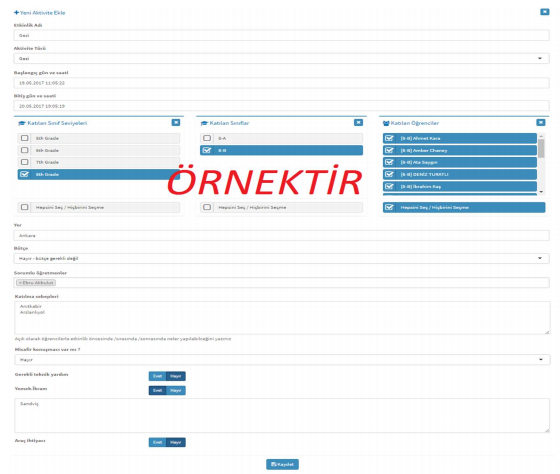Click the Yer input field
The height and width of the screenshot is (474, 560).
(281, 235)
